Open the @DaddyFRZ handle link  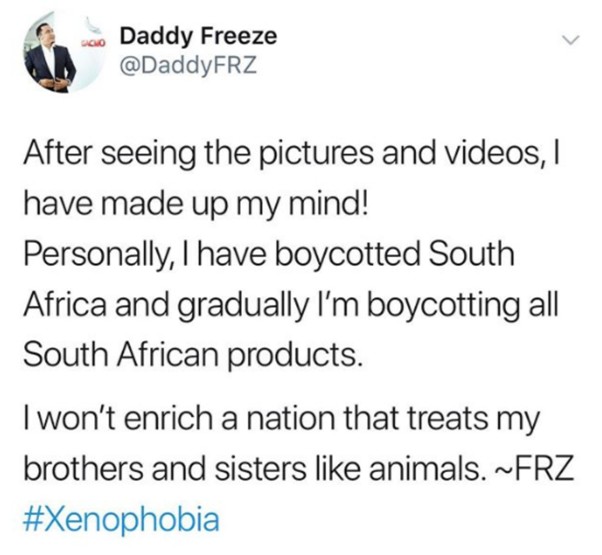(188, 65)
